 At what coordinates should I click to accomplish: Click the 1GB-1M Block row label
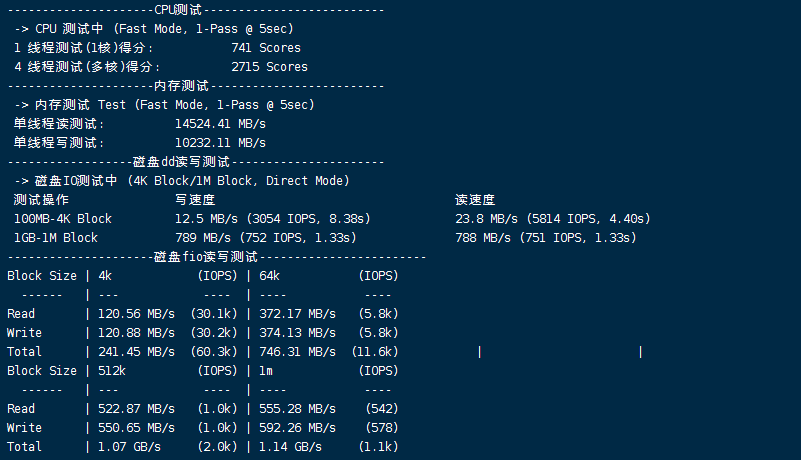point(56,238)
